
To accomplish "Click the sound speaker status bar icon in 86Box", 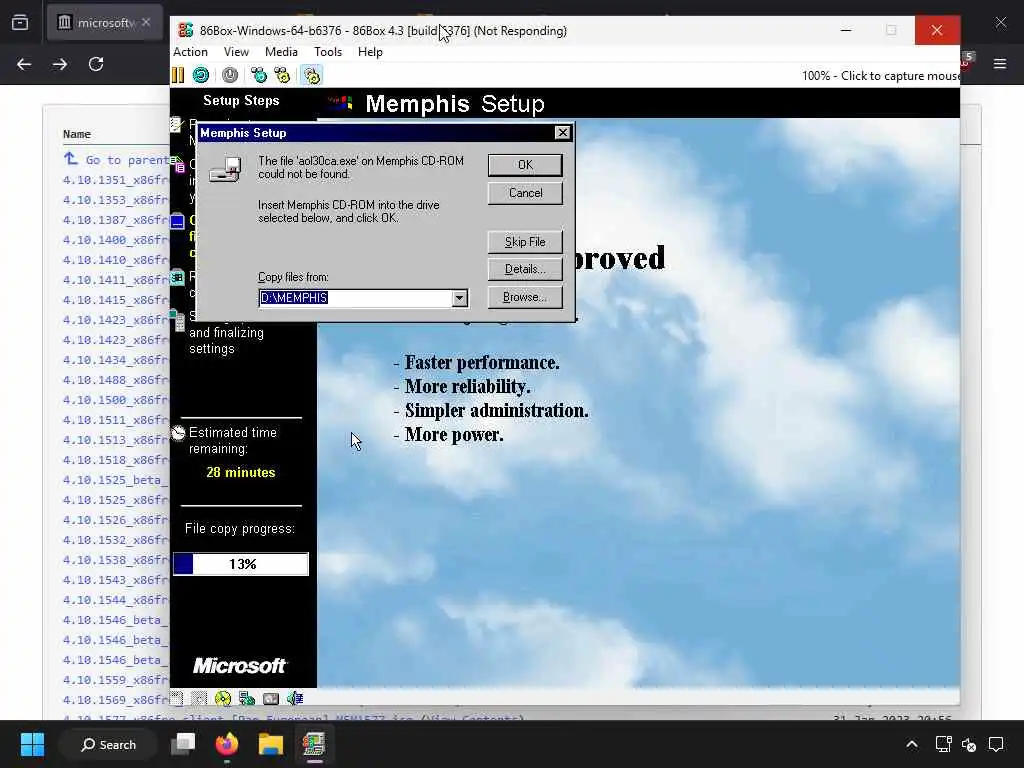I will (x=295, y=698).
